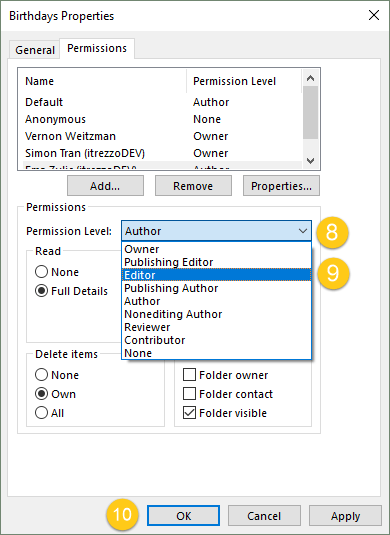Viewport: 390px width, 535px height.
Task: Choose Publishing Editor from the permission list
Action: click(x=216, y=262)
